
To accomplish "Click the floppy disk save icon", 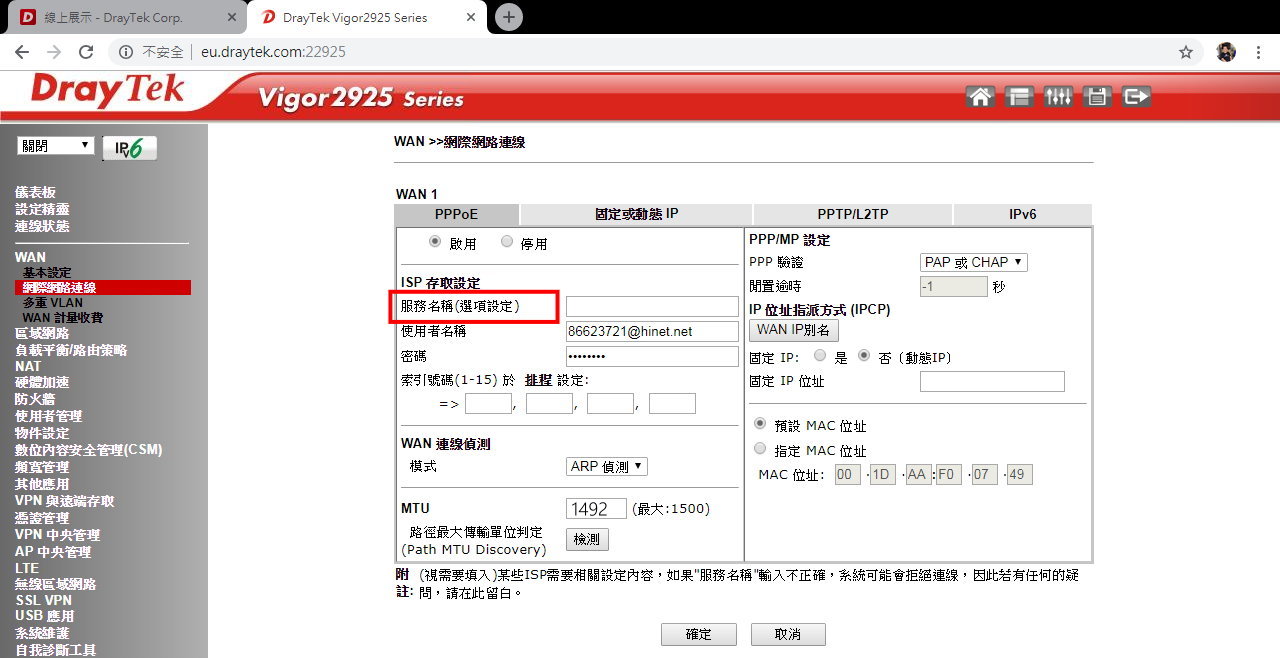I will 1097,97.
